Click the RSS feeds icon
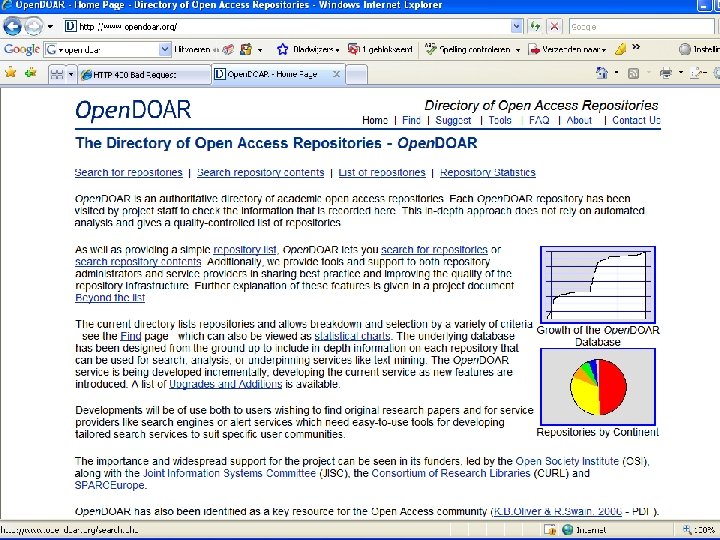The image size is (720, 540). click(633, 73)
